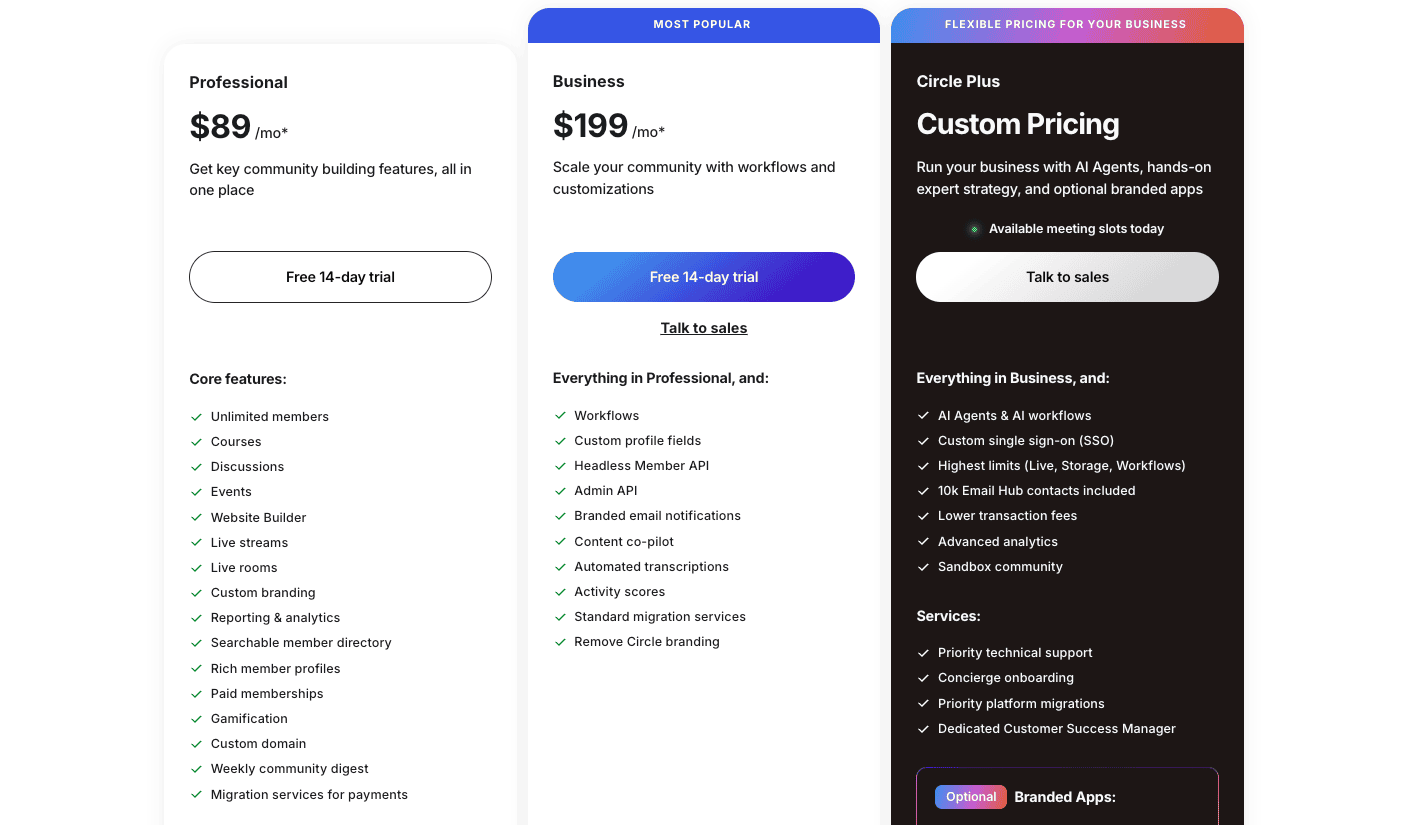Click the checkmark beside "Workflows"
Viewport: 1421px width, 825px height.
pyautogui.click(x=560, y=415)
